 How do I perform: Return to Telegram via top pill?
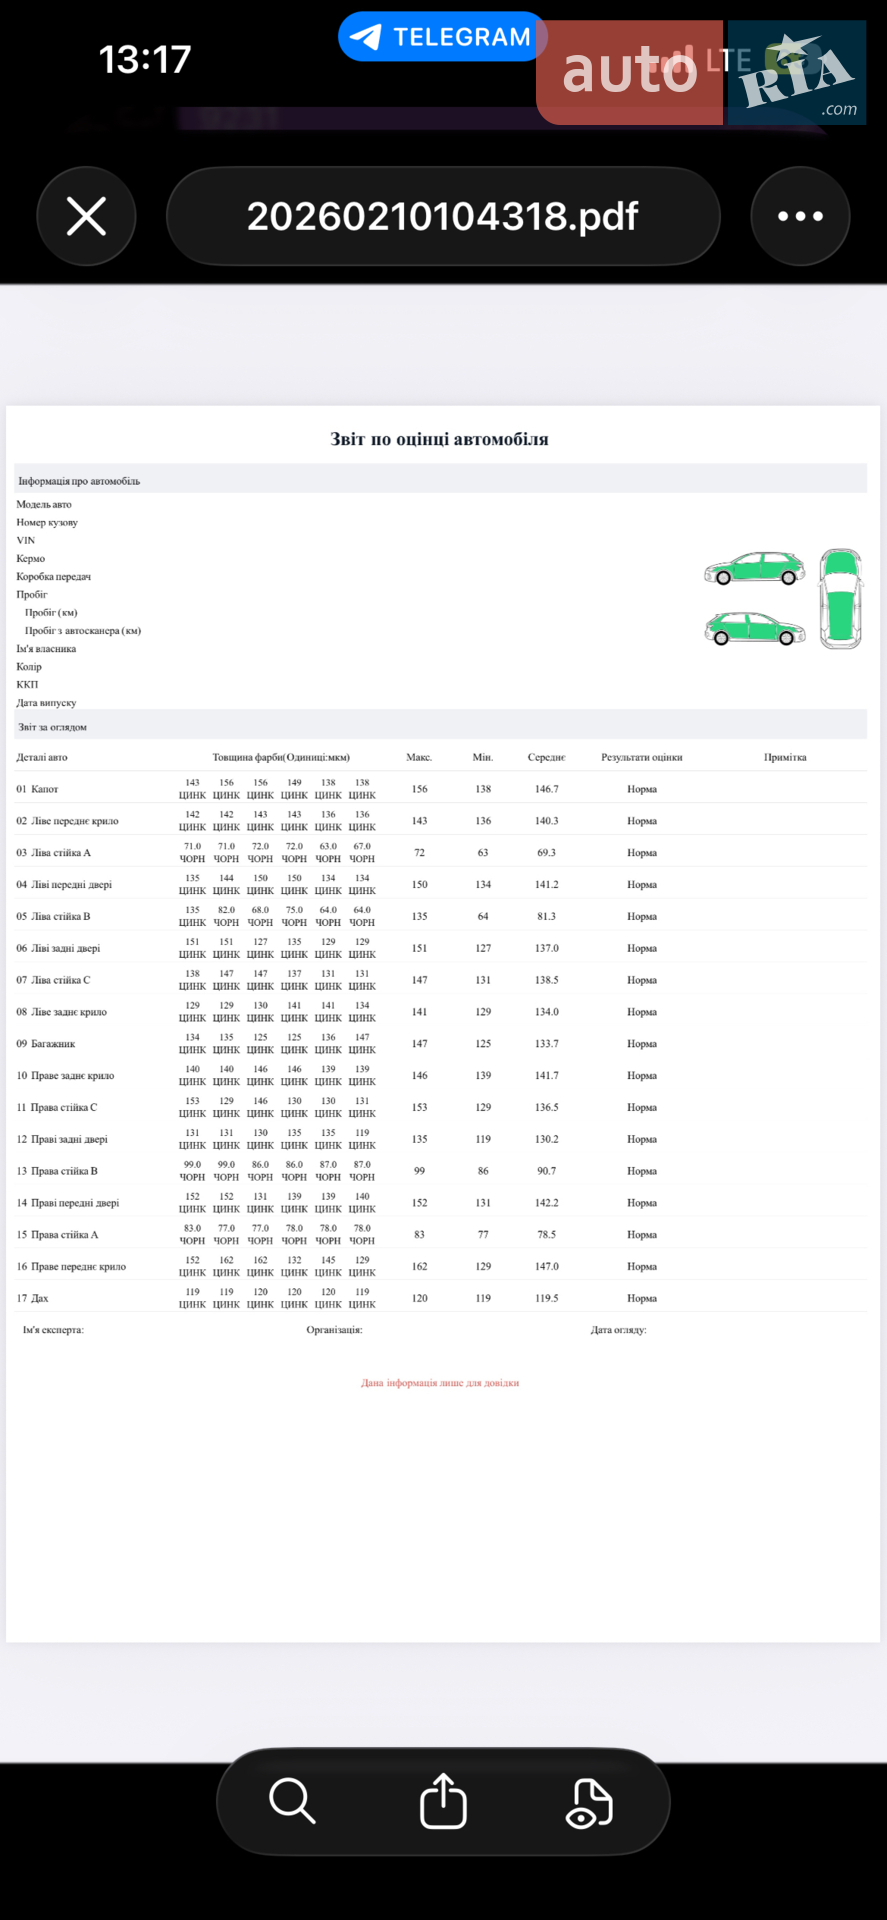442,37
